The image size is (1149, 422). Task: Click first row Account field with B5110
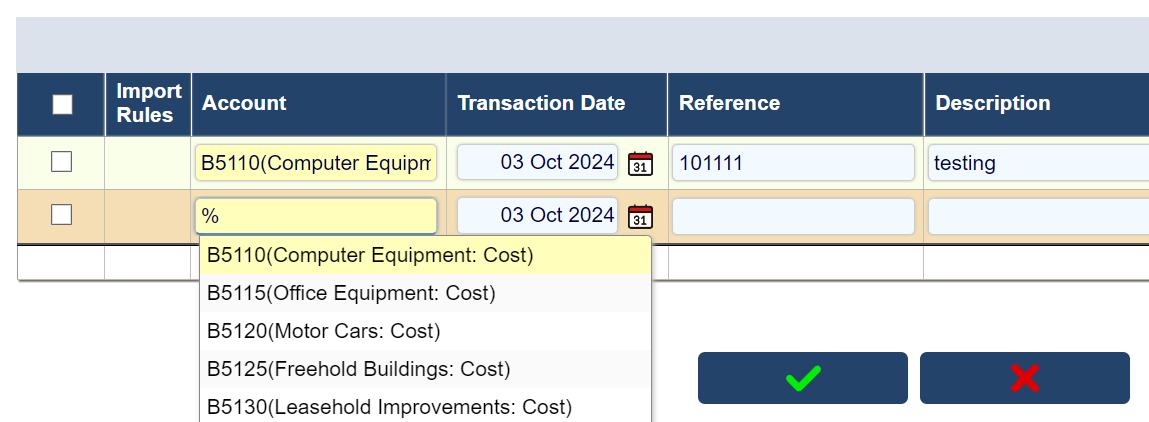coord(316,163)
